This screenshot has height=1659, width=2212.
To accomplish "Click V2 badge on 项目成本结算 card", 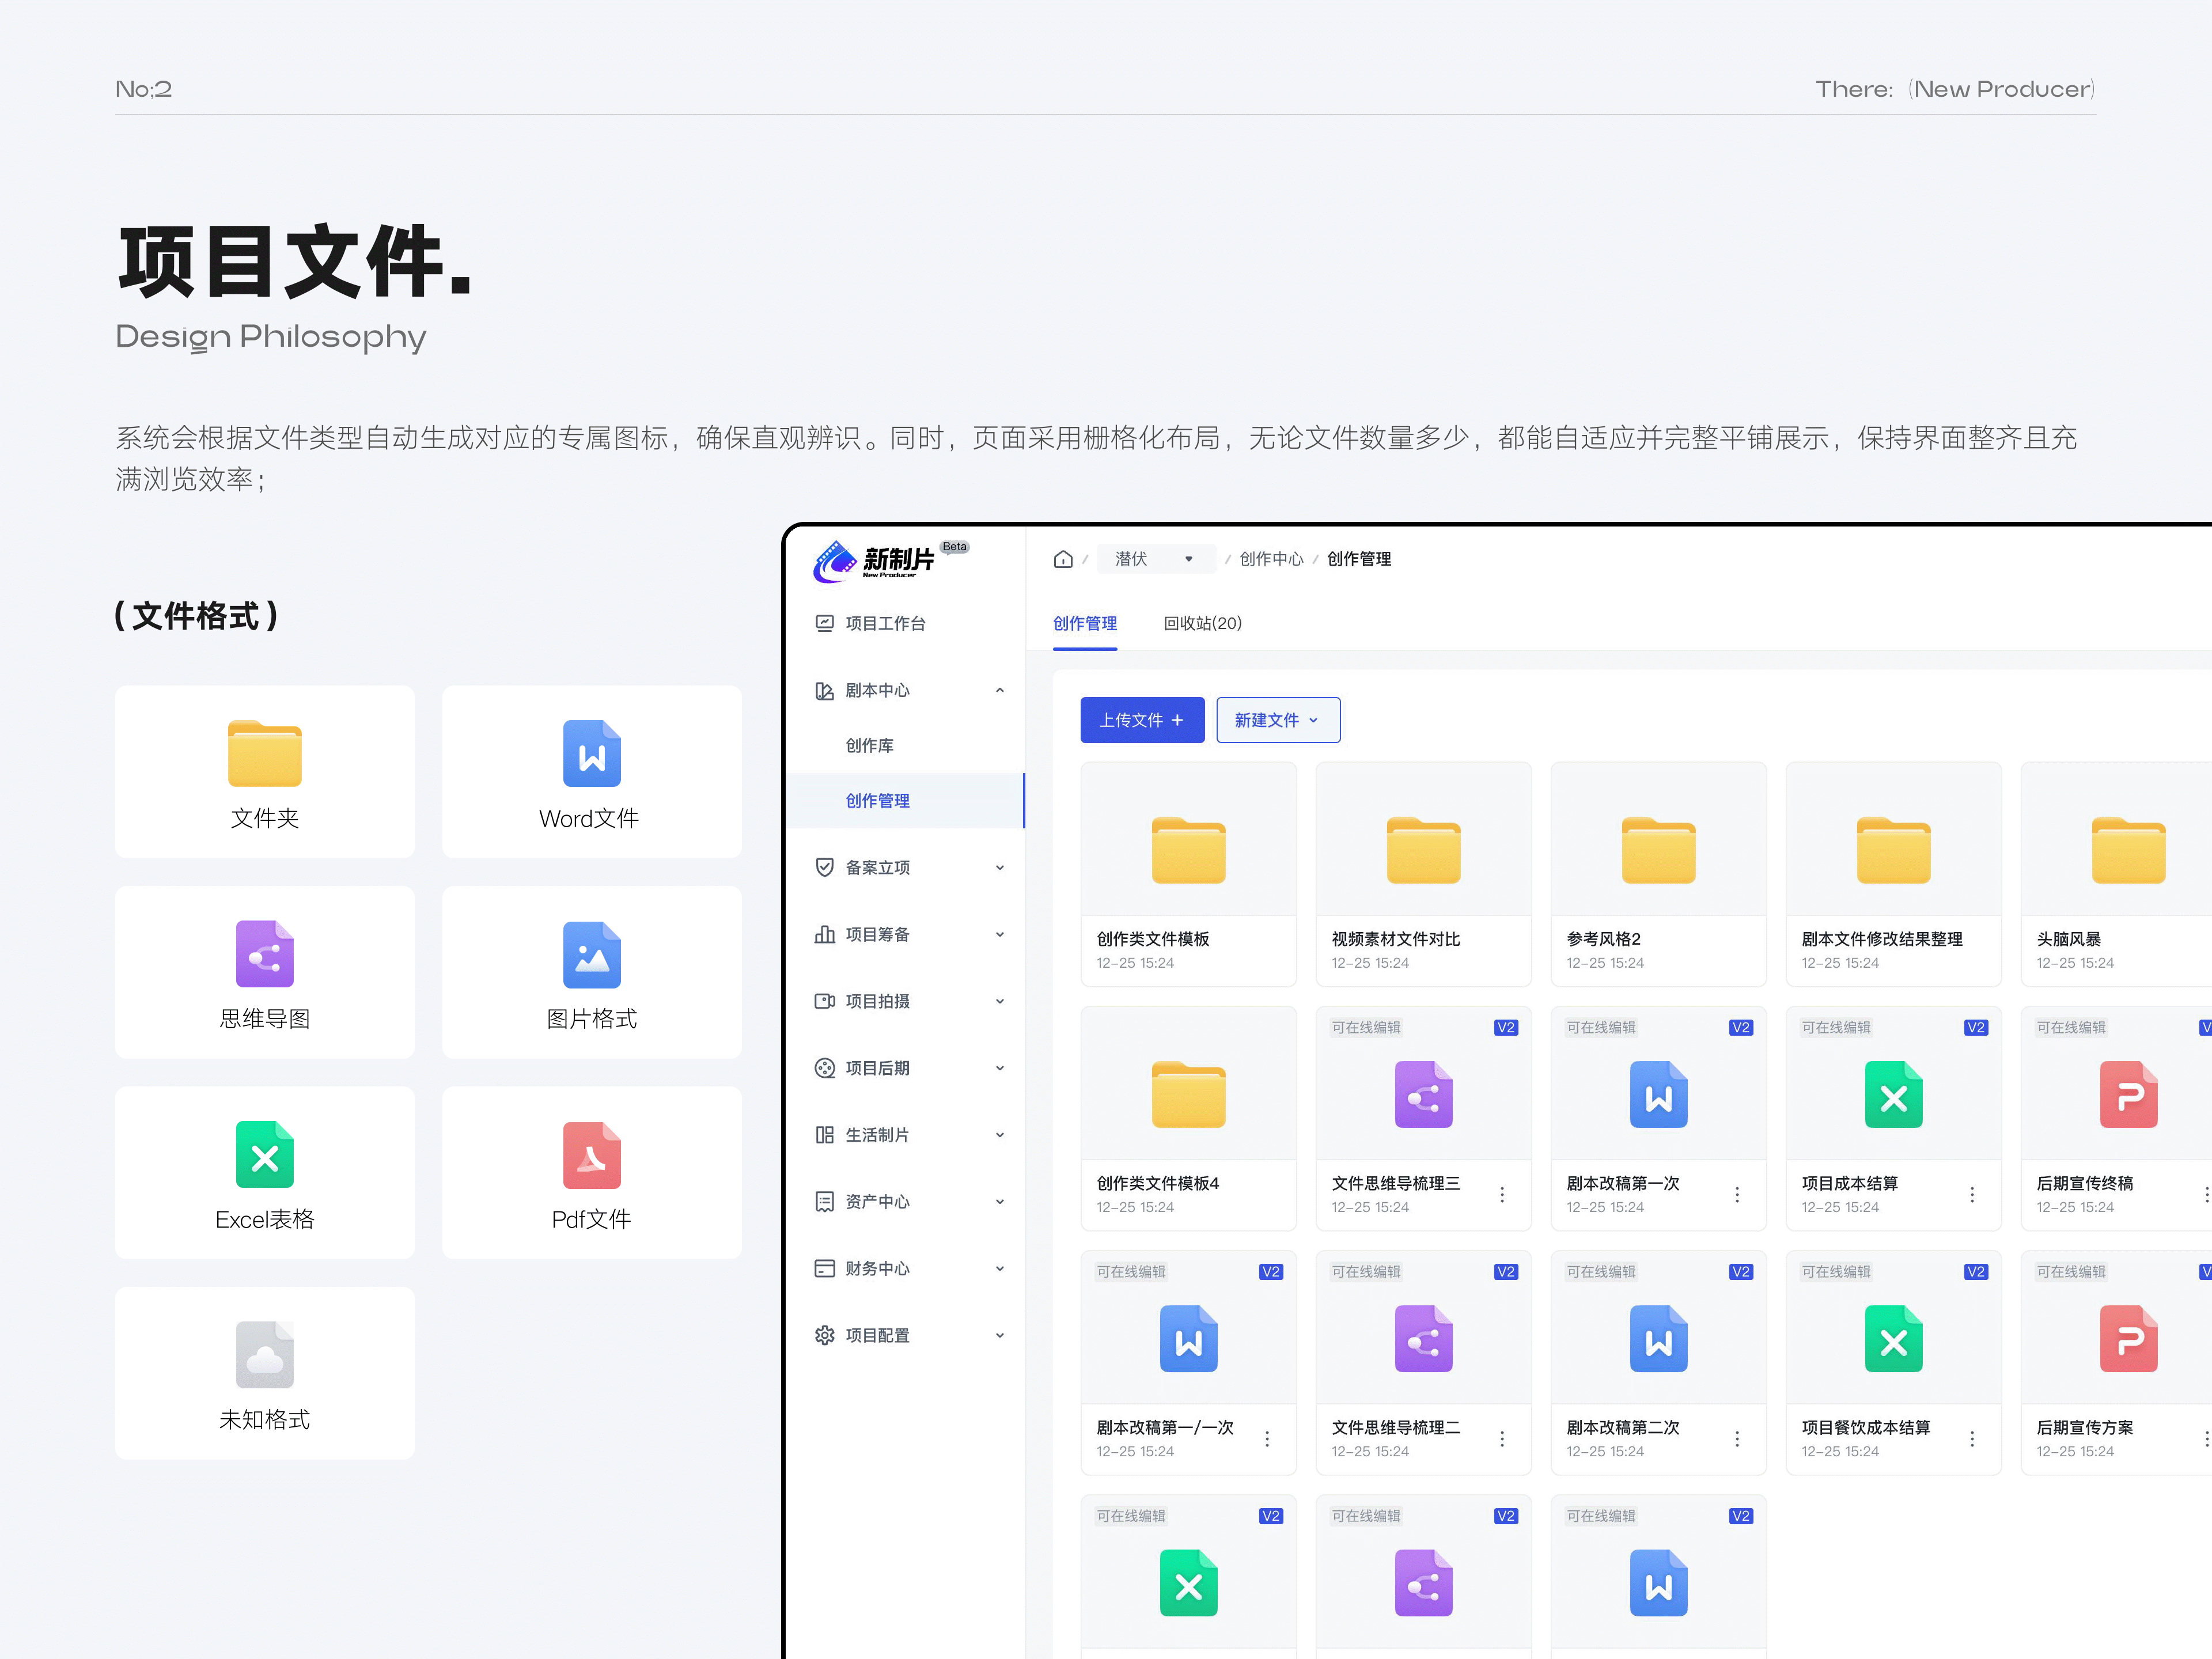I will [x=1975, y=1027].
